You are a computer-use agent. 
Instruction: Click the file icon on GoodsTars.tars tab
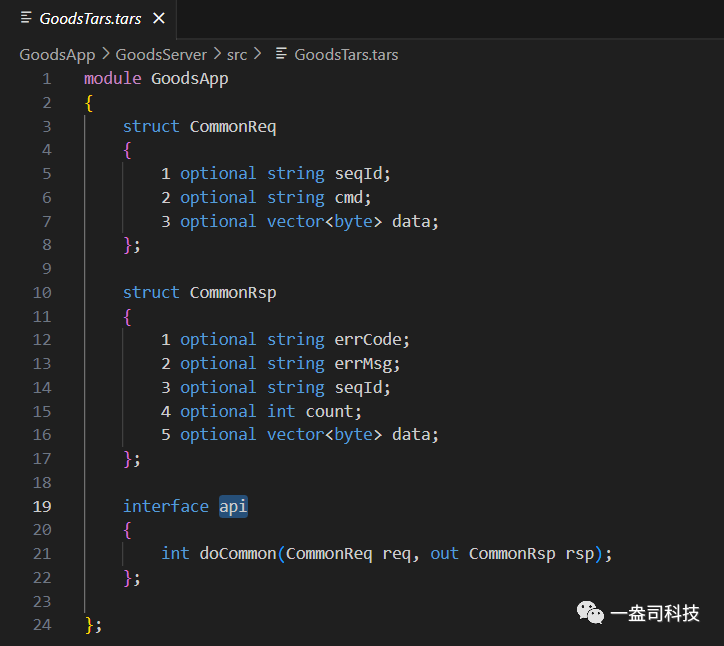(26, 18)
